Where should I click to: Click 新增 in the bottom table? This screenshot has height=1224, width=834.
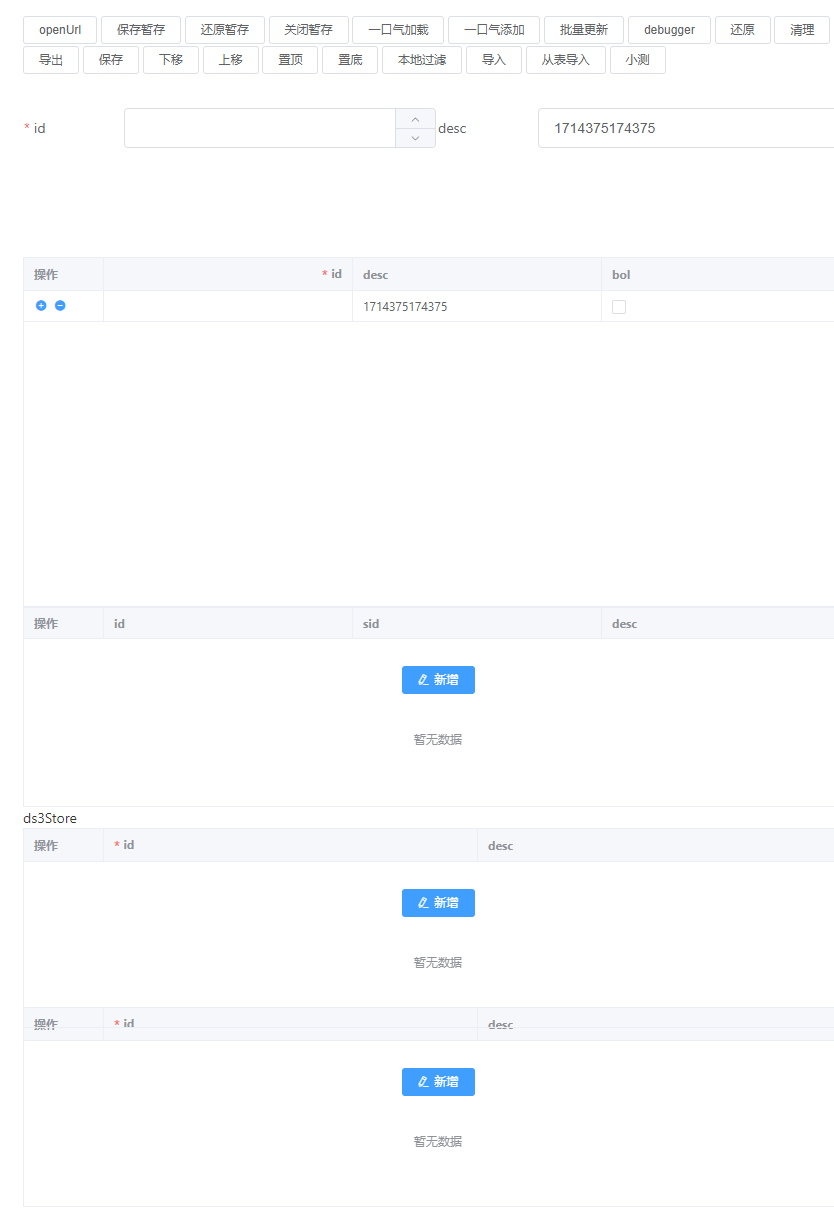tap(438, 1082)
